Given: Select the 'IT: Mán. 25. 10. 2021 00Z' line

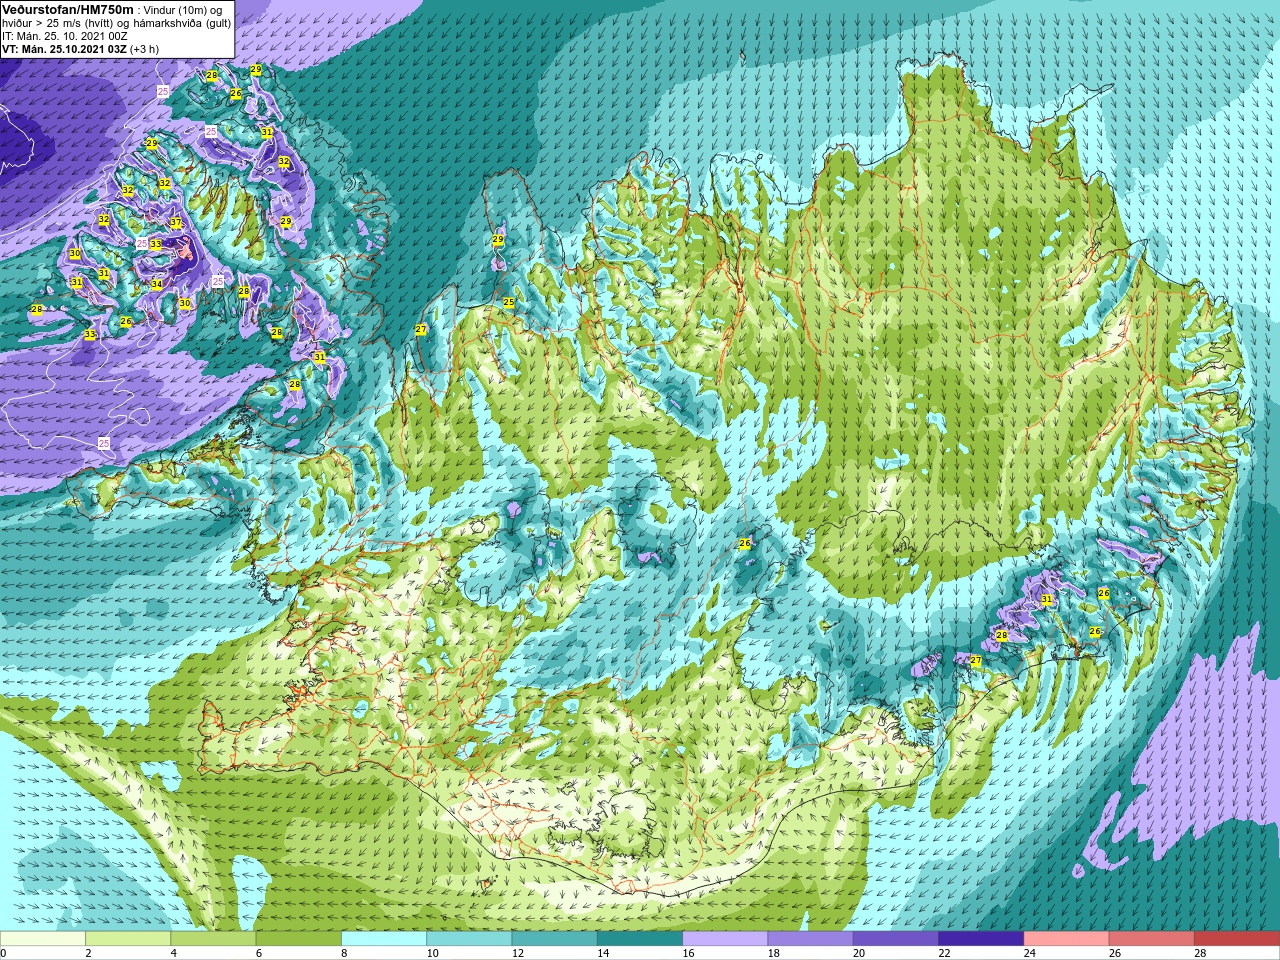Looking at the screenshot, I should click(x=64, y=36).
